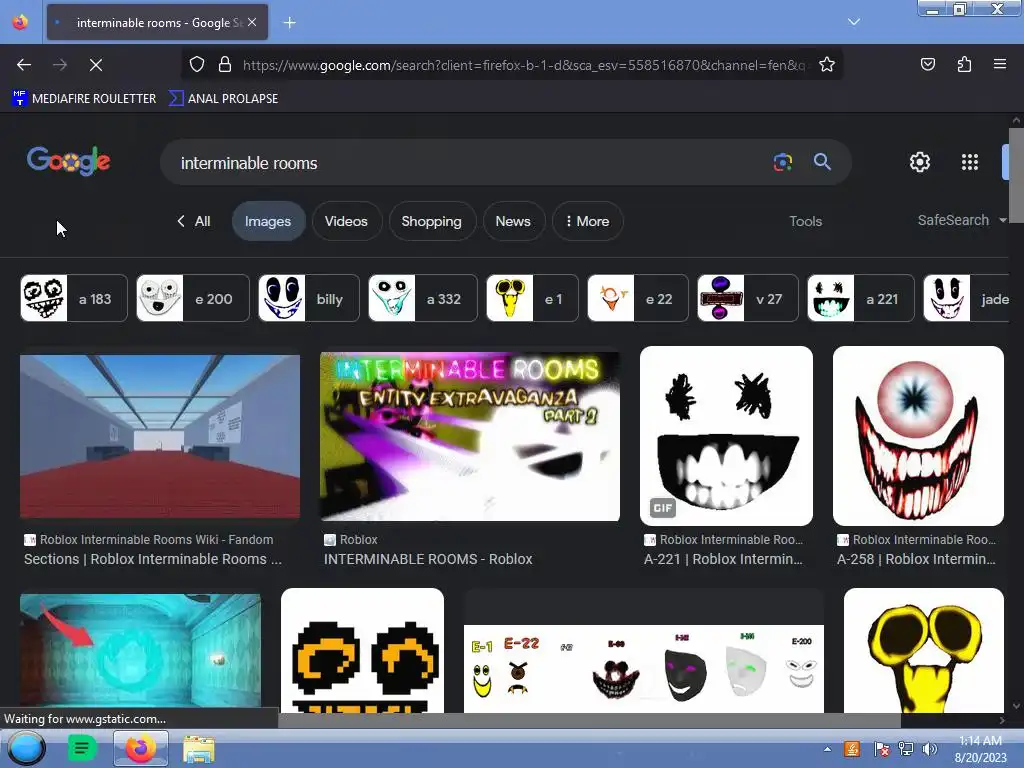
Task: Open the A-221 GIF face thumbnail
Action: (726, 436)
